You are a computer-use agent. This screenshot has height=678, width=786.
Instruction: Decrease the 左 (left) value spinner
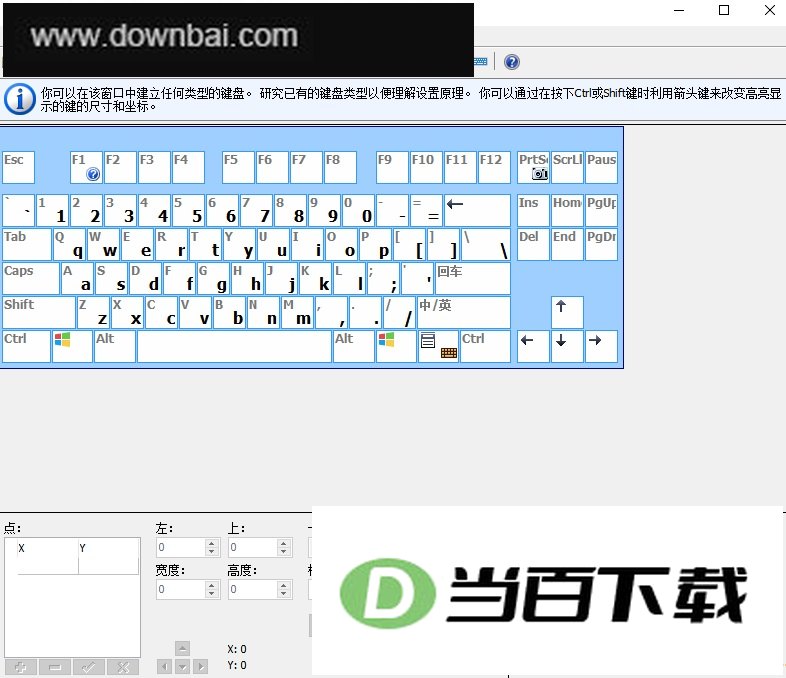[212, 552]
